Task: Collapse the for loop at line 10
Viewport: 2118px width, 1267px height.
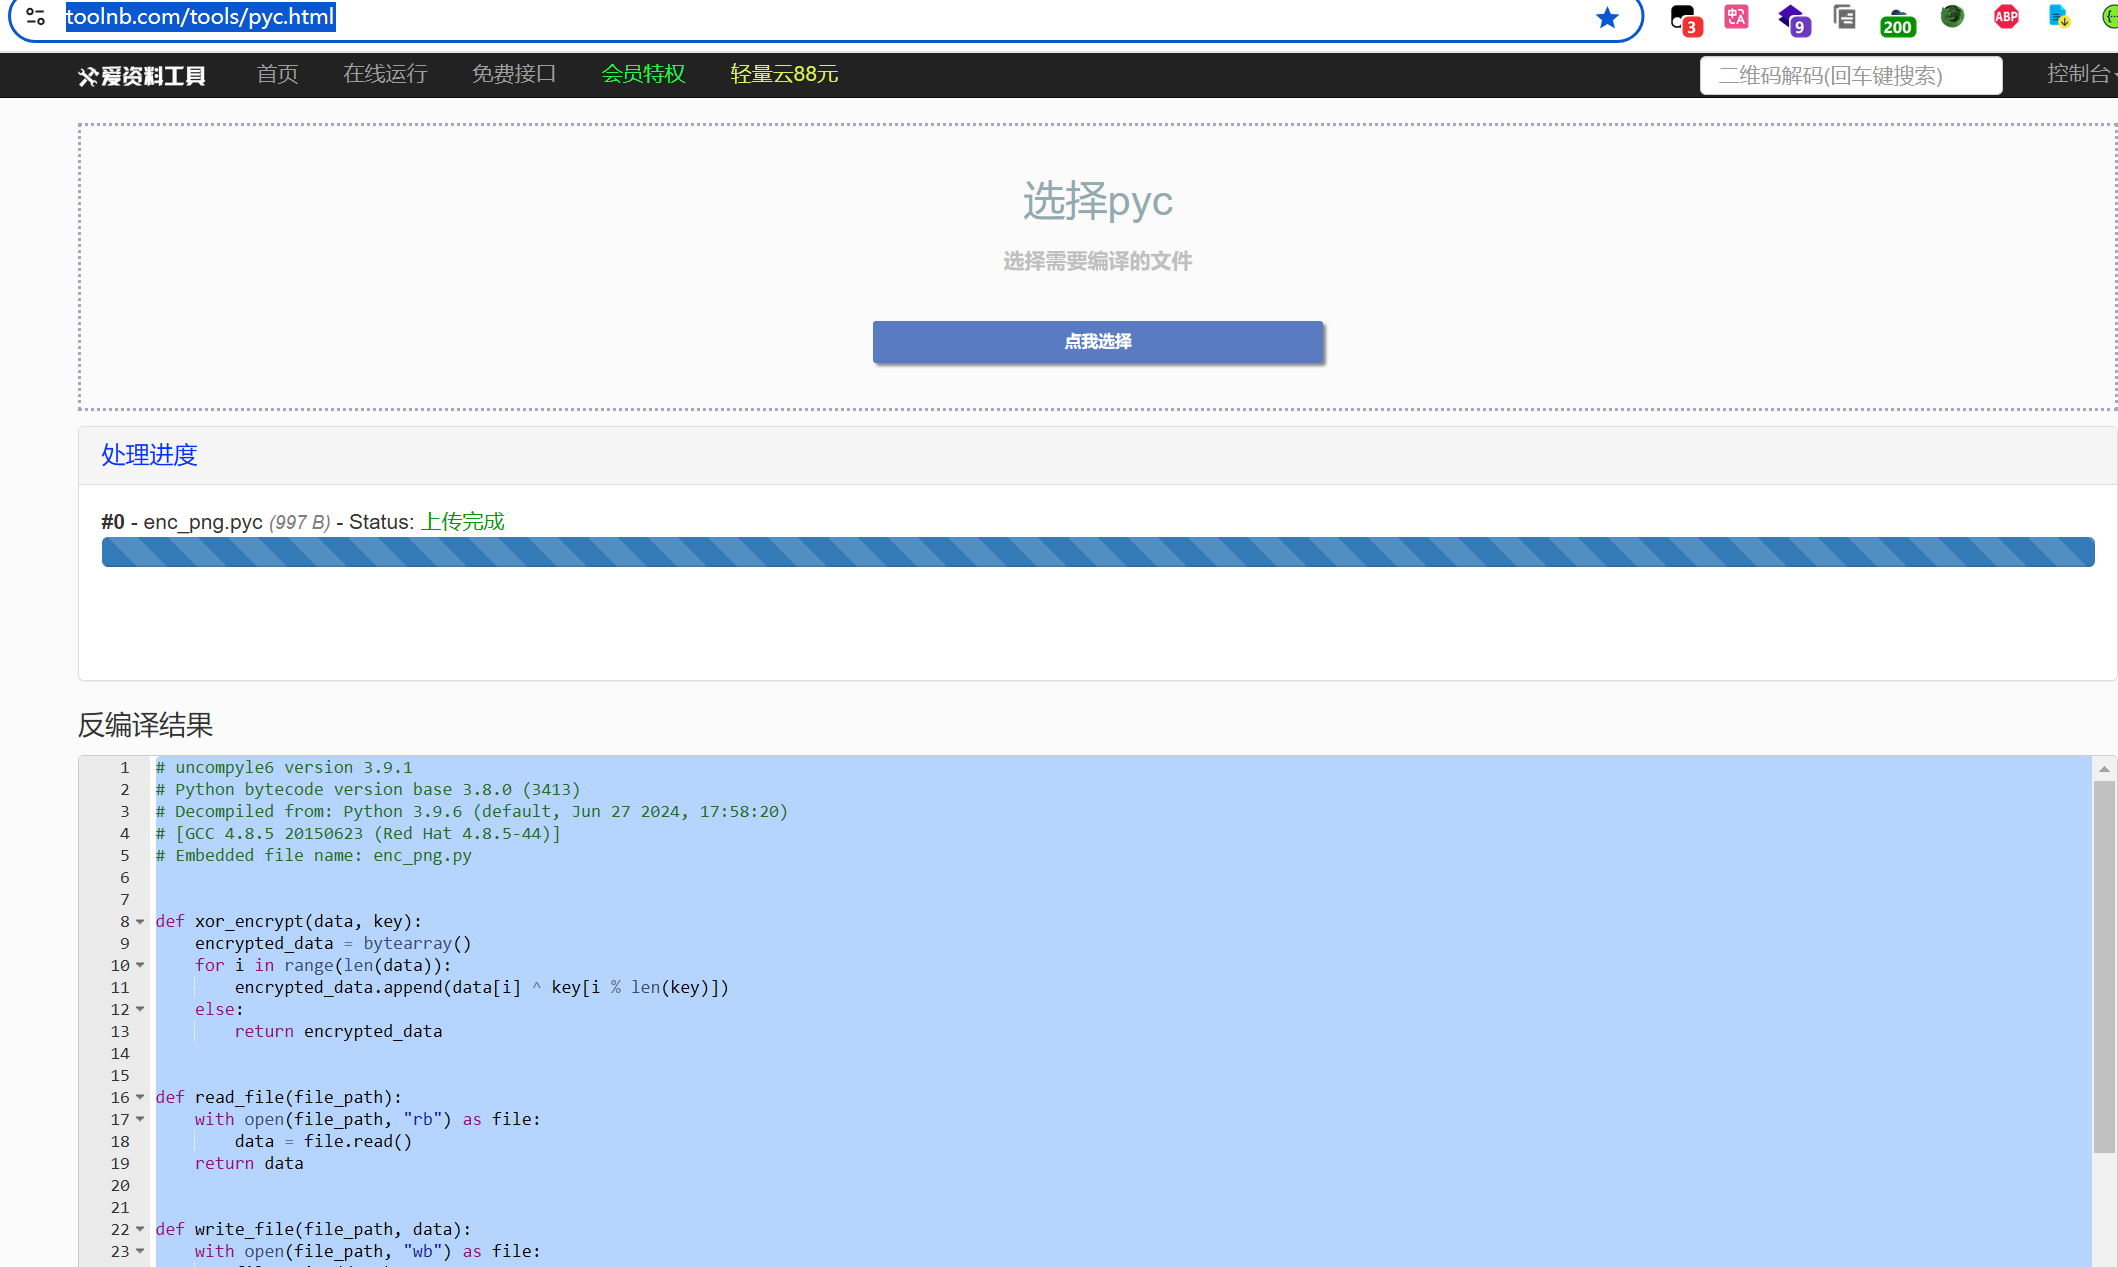Action: (x=140, y=966)
